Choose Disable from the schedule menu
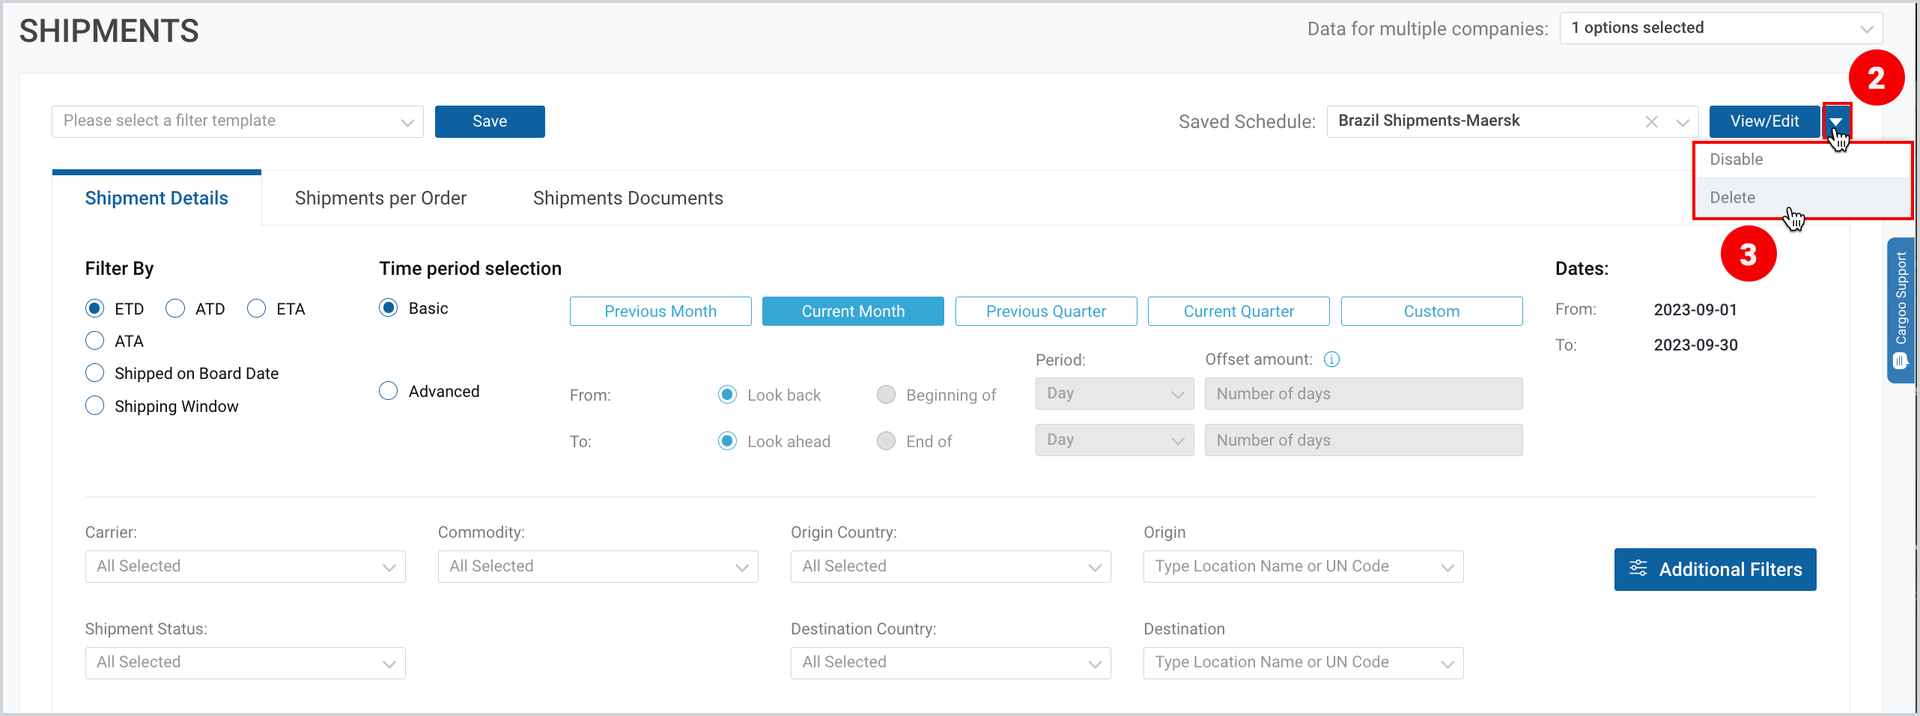This screenshot has width=1920, height=716. [1802, 160]
